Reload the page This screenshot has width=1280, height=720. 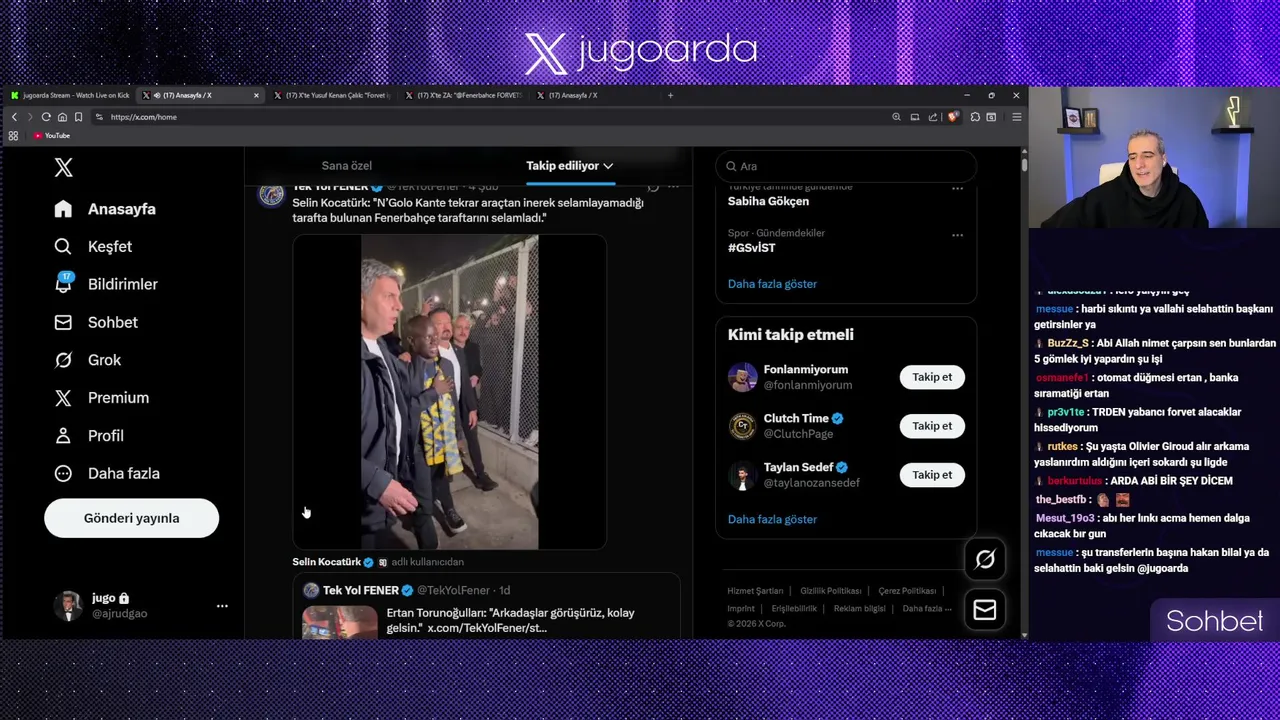coord(46,117)
